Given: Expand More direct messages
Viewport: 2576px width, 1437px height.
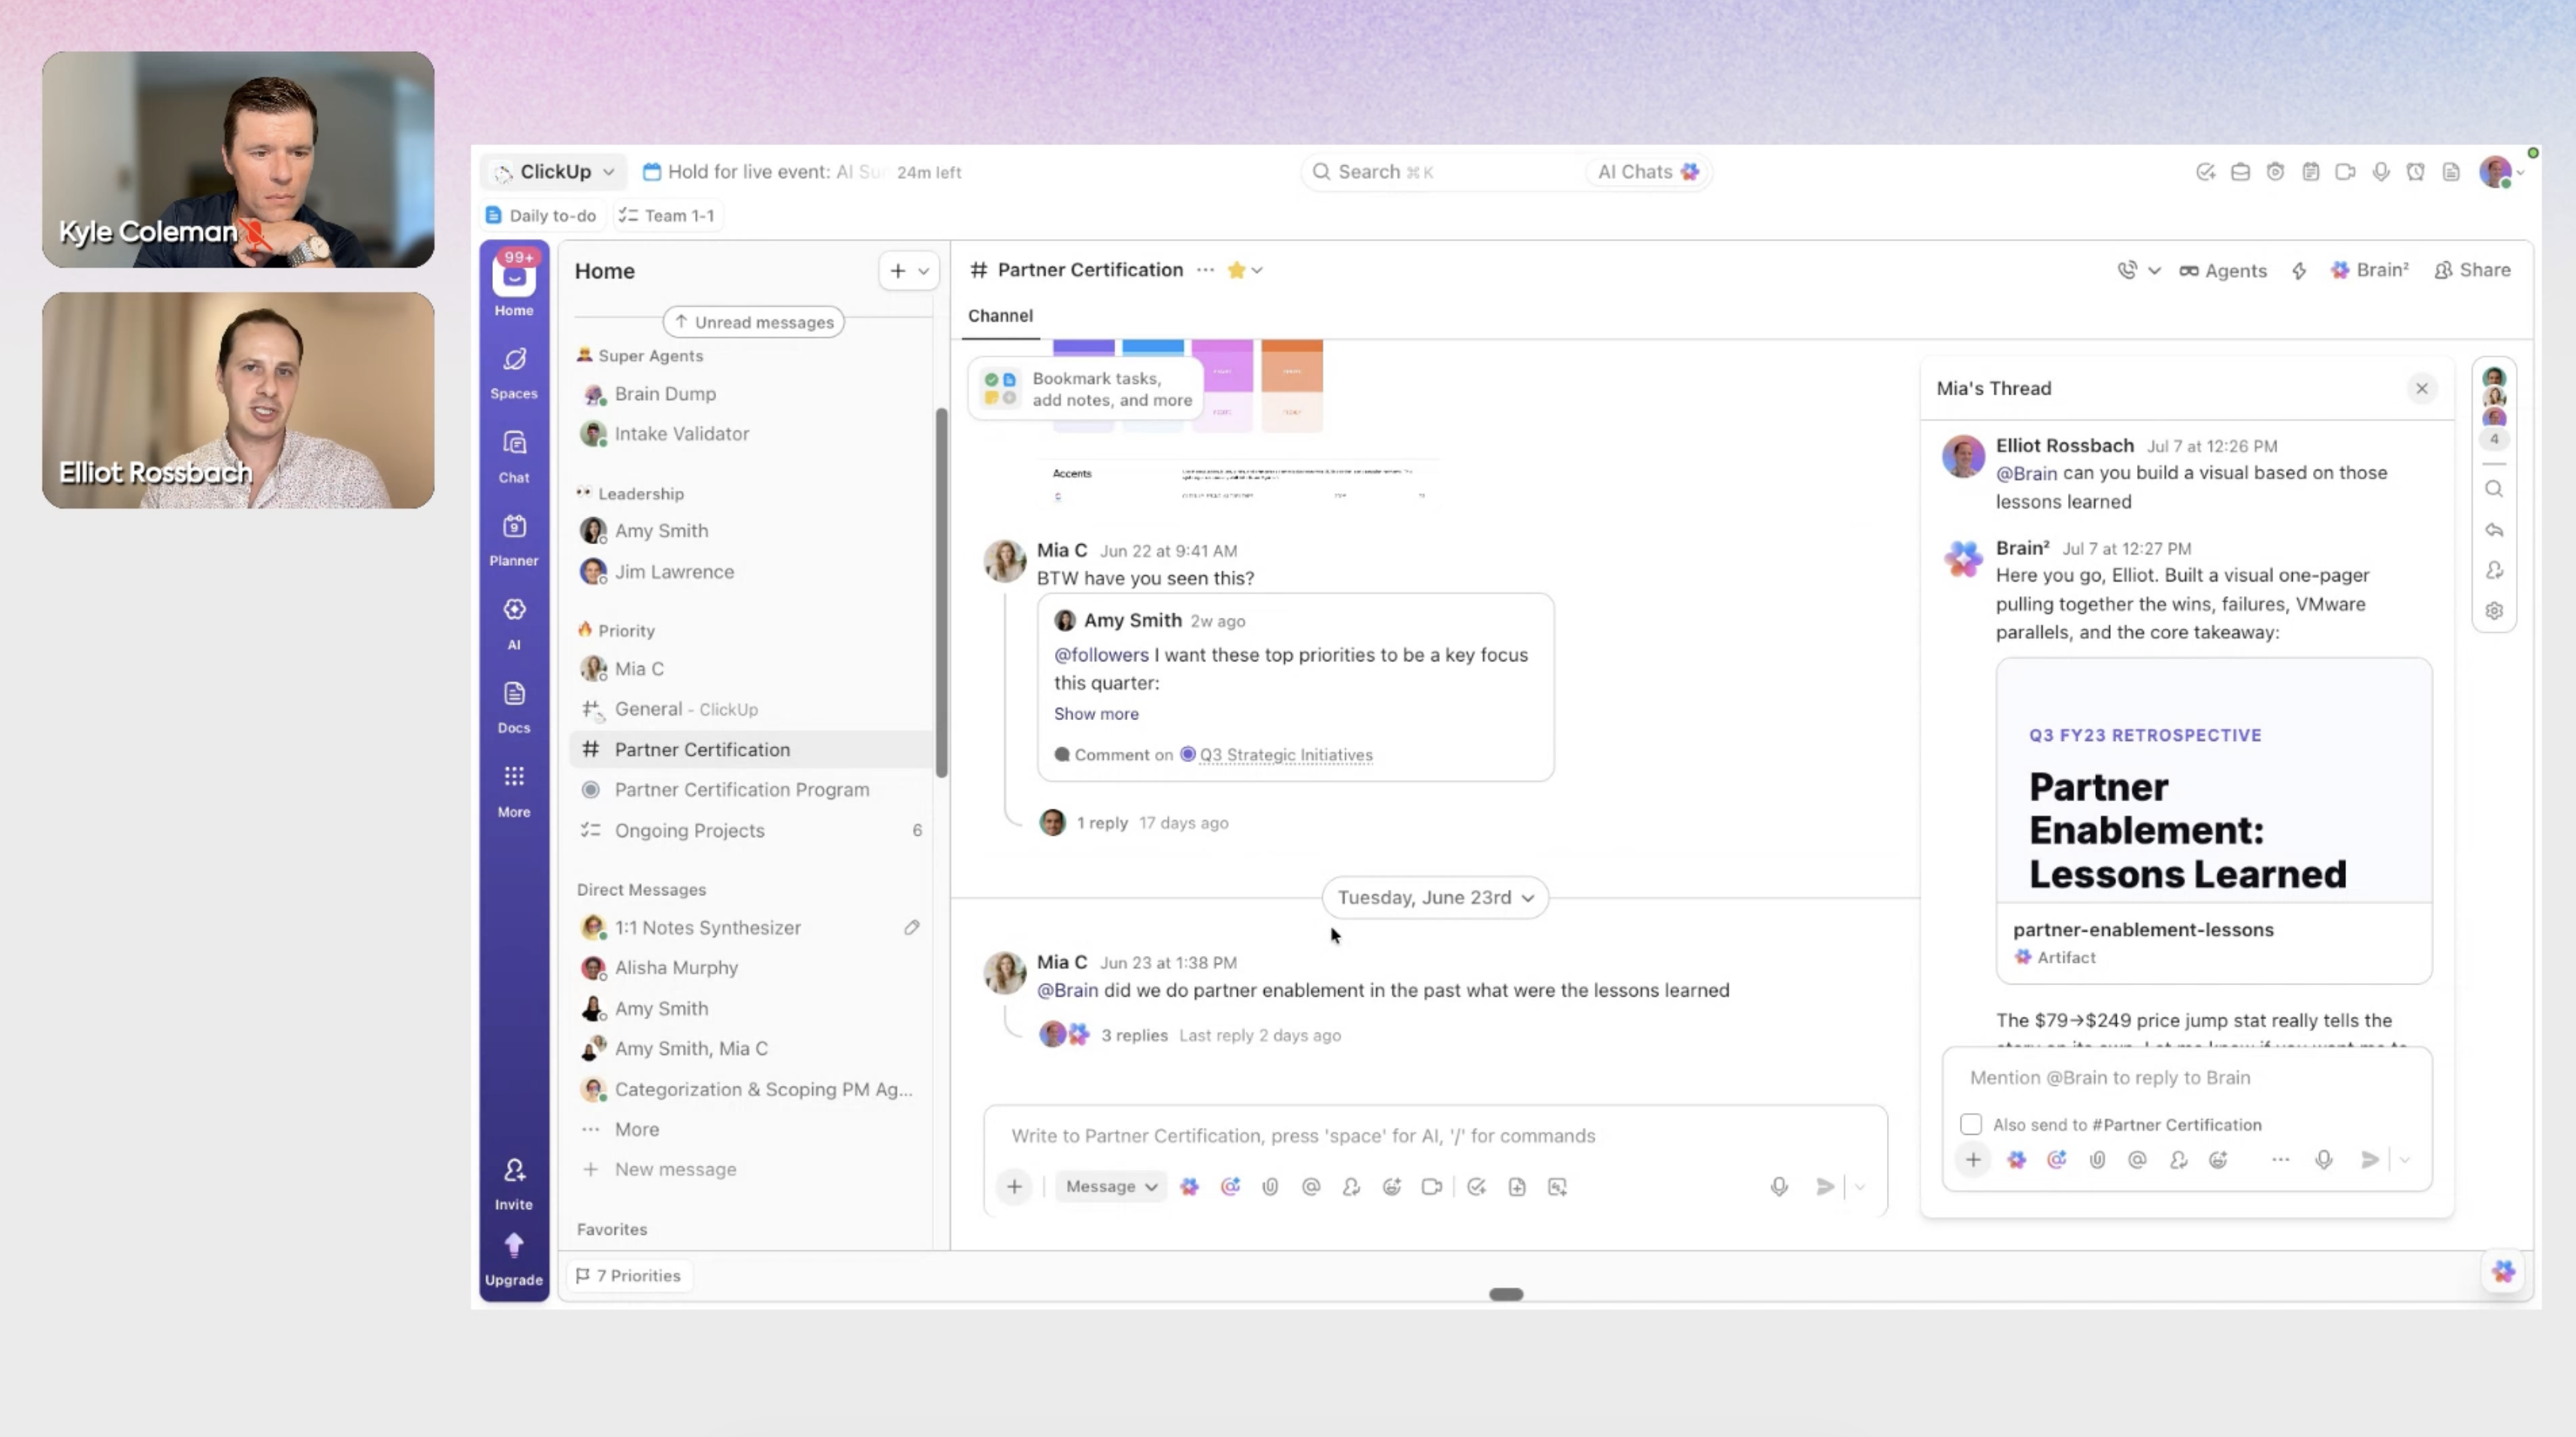Looking at the screenshot, I should click(636, 1129).
